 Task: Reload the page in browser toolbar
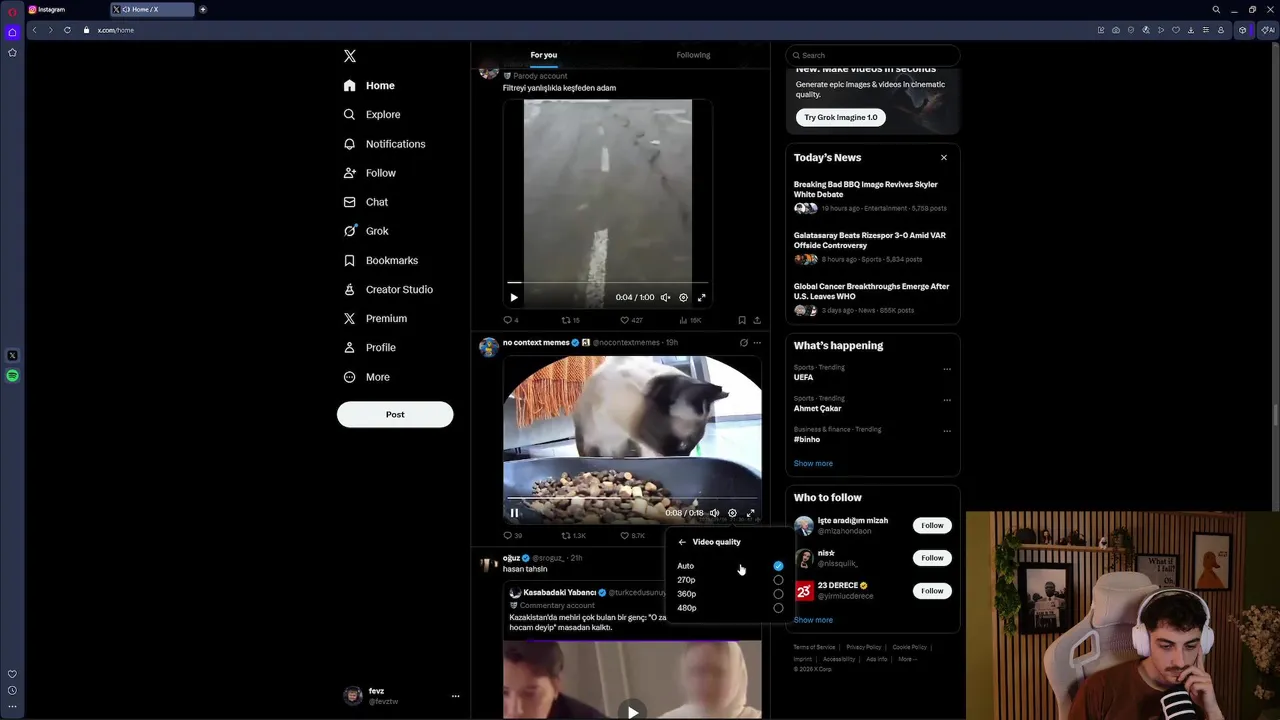[67, 30]
